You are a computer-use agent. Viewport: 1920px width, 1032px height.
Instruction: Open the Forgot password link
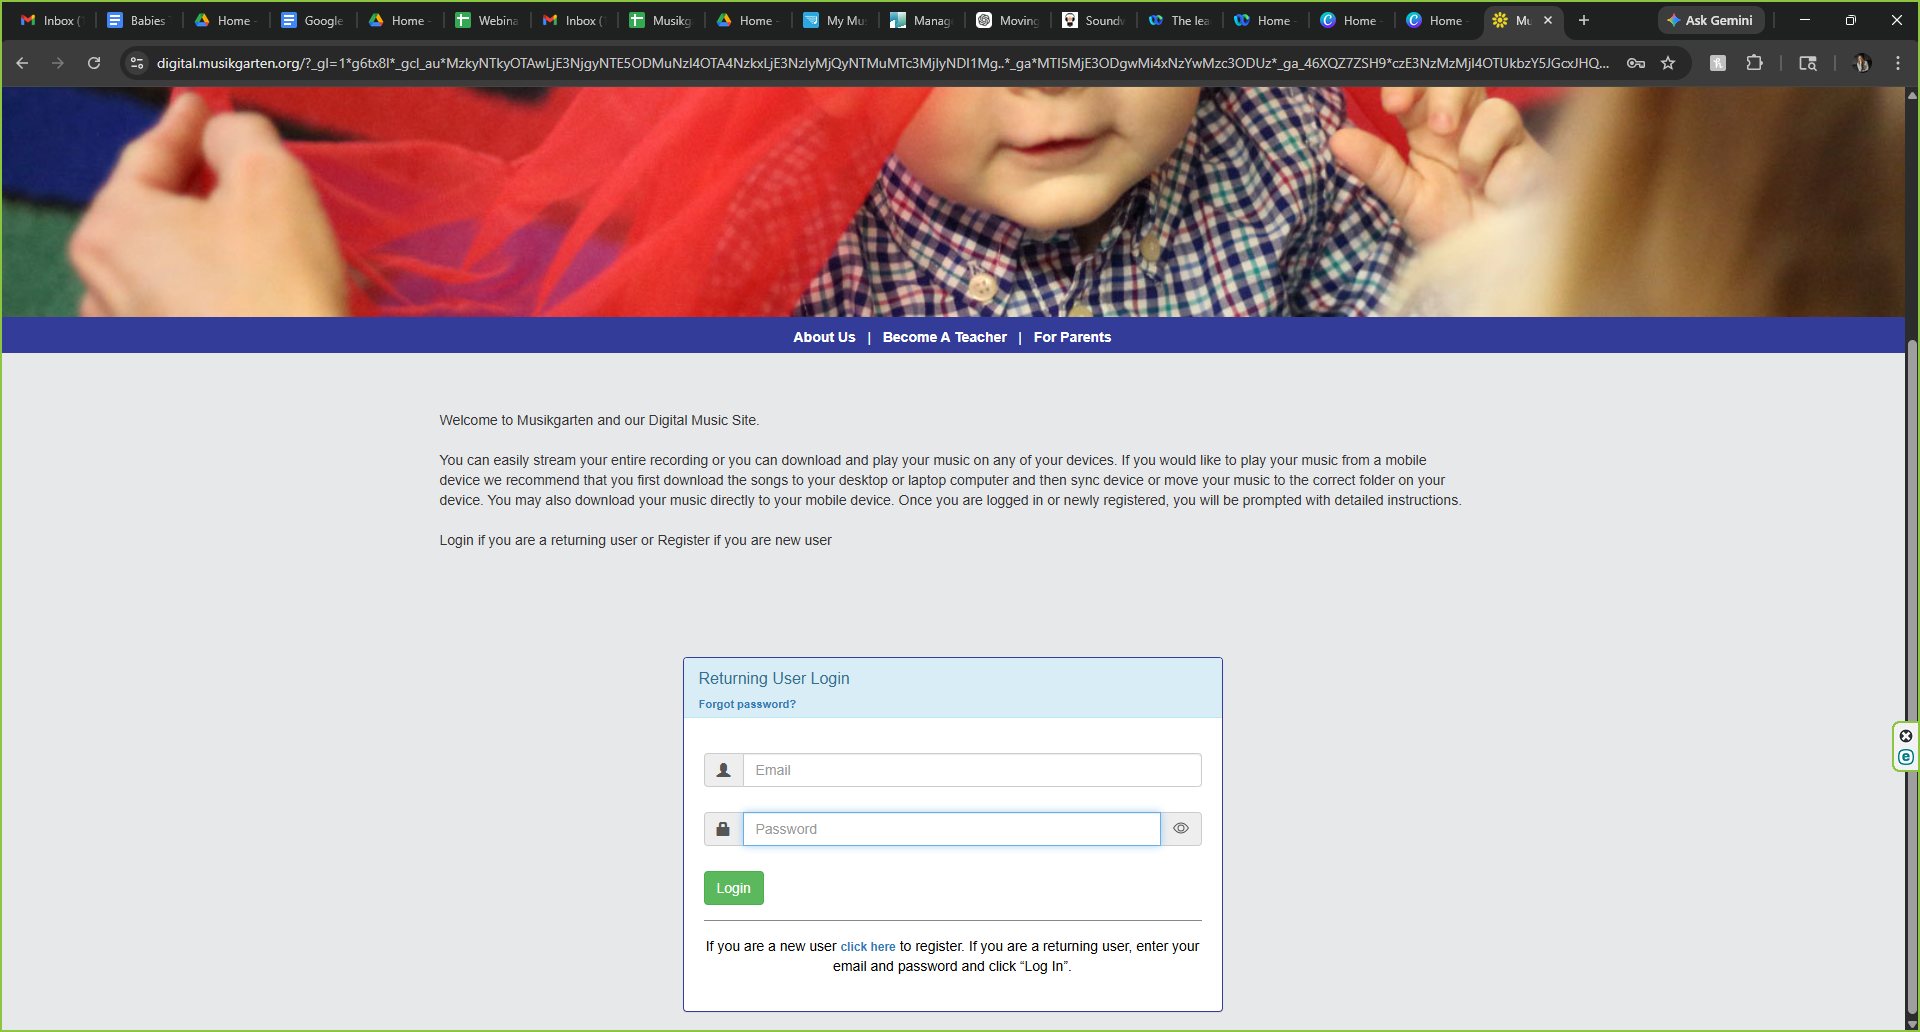coord(747,705)
